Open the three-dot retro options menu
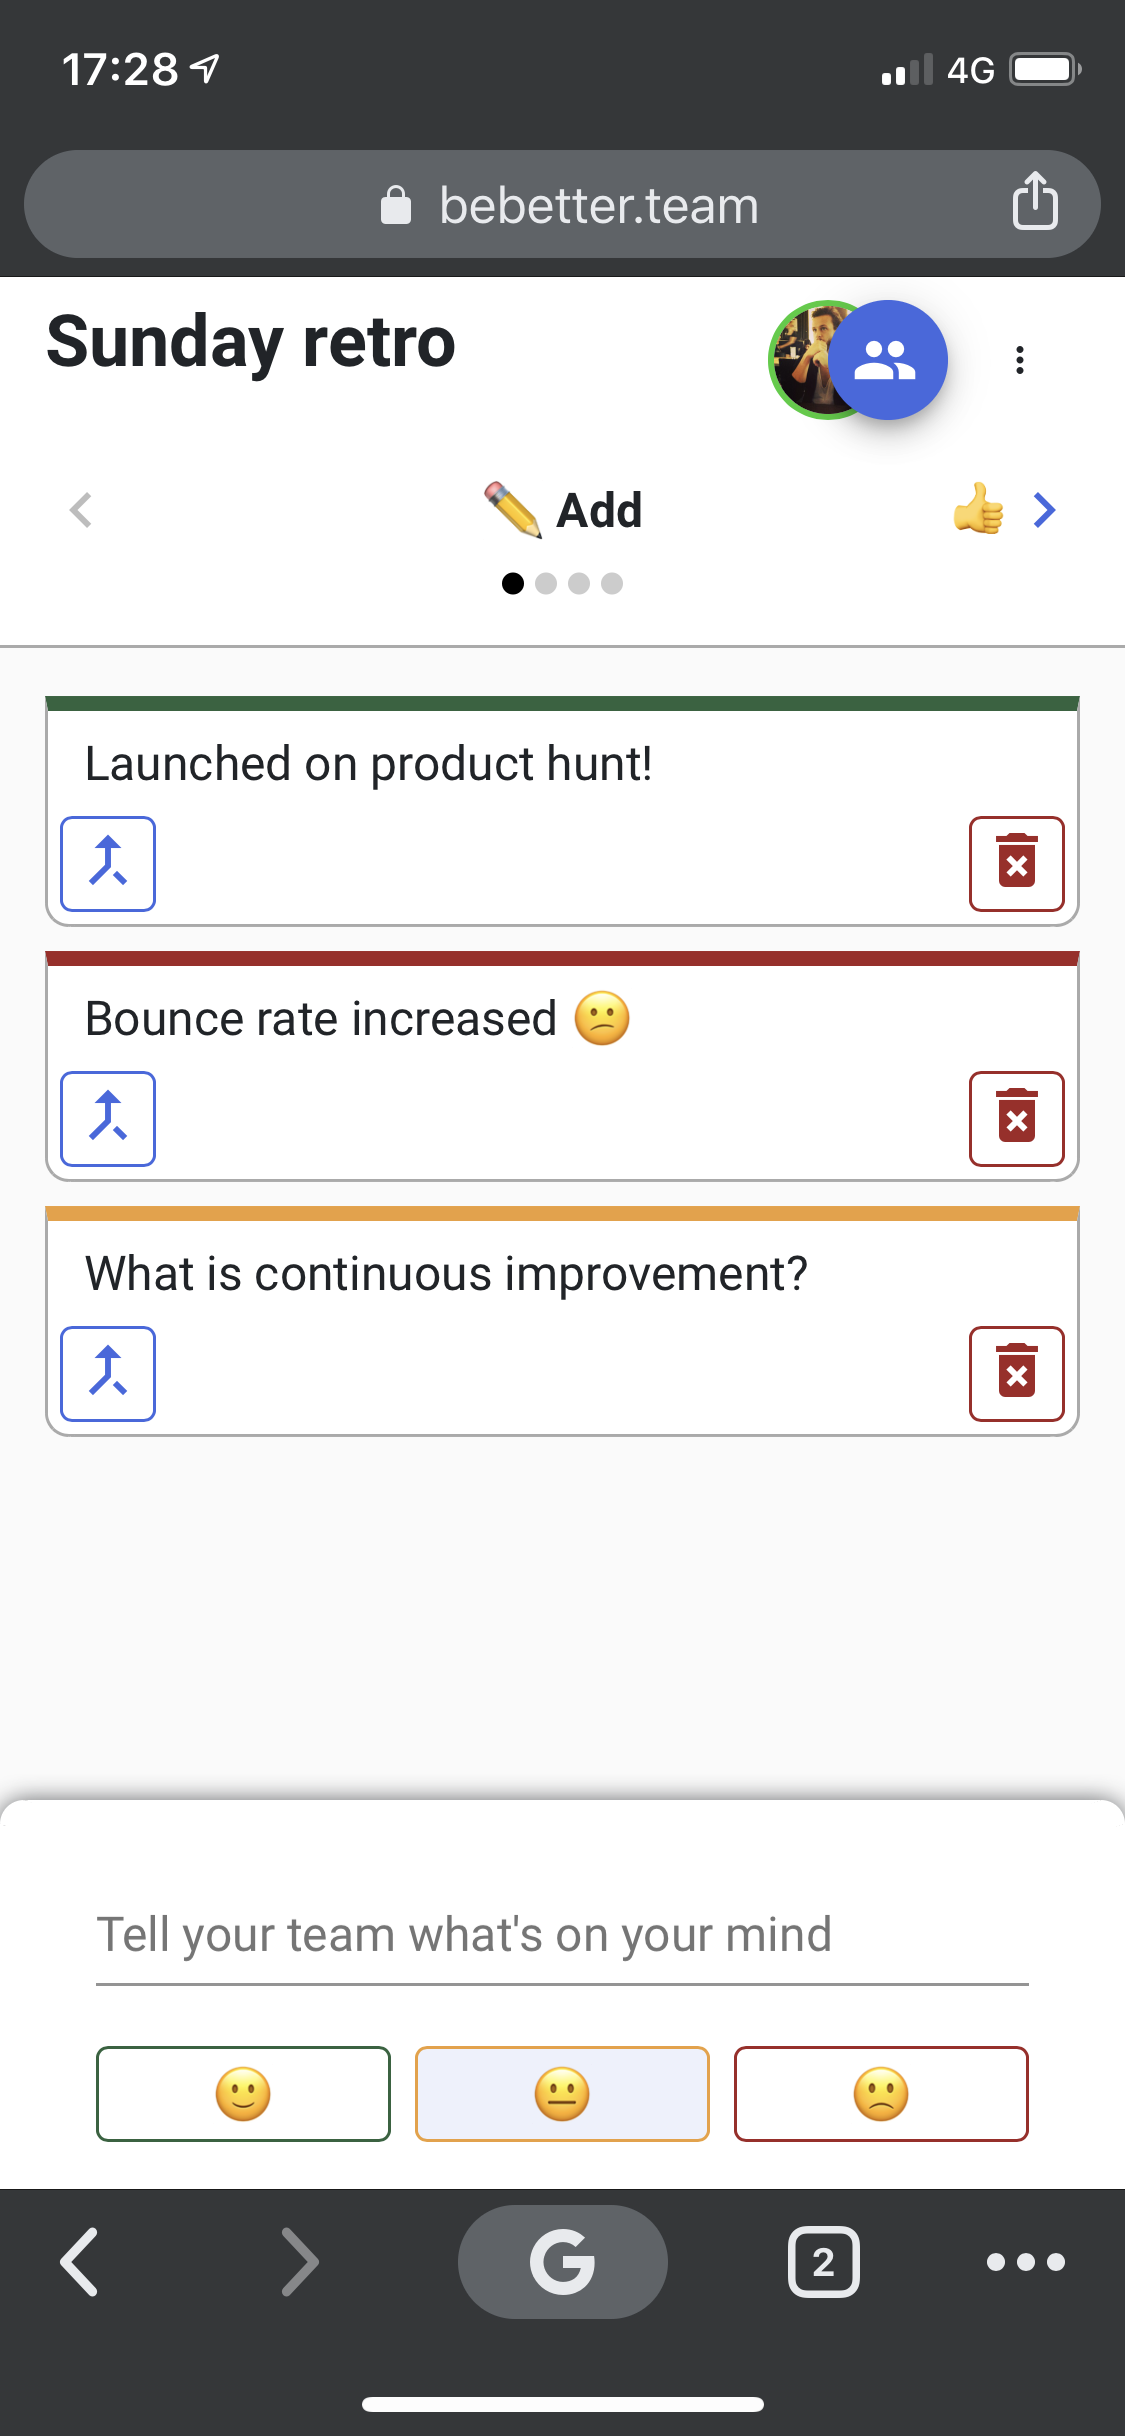 (x=1020, y=360)
